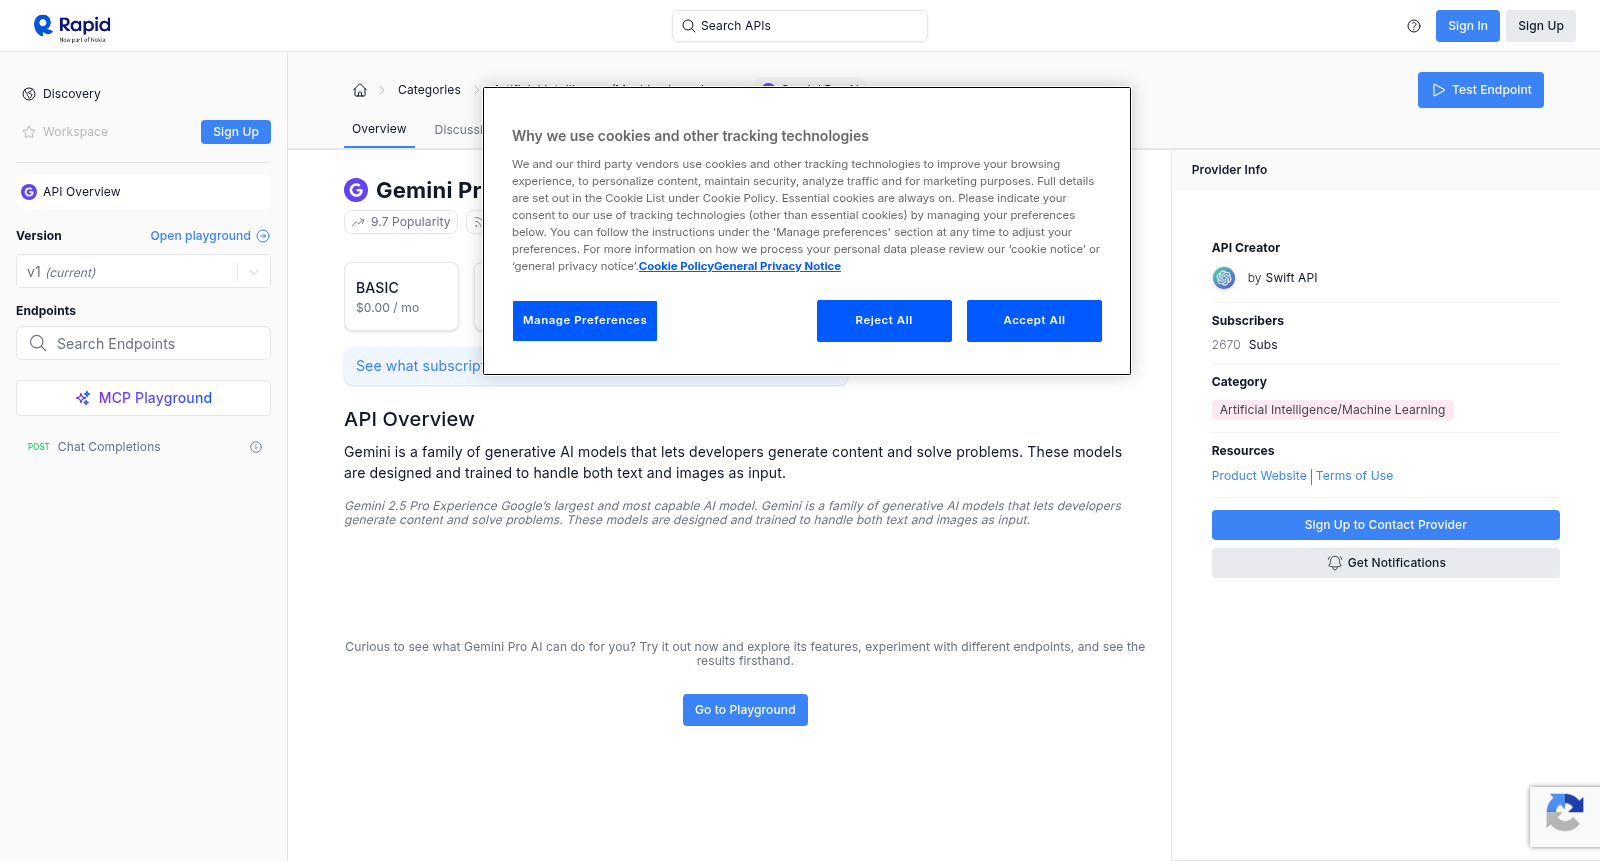Click the Search APIs input field
This screenshot has width=1600, height=861.
coord(799,26)
